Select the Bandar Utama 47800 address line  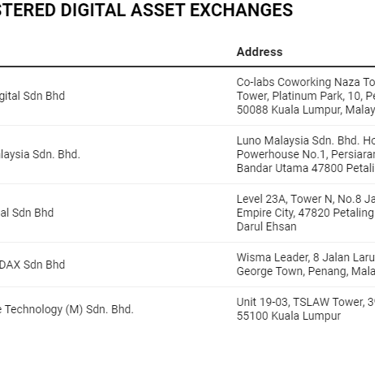pyautogui.click(x=306, y=168)
